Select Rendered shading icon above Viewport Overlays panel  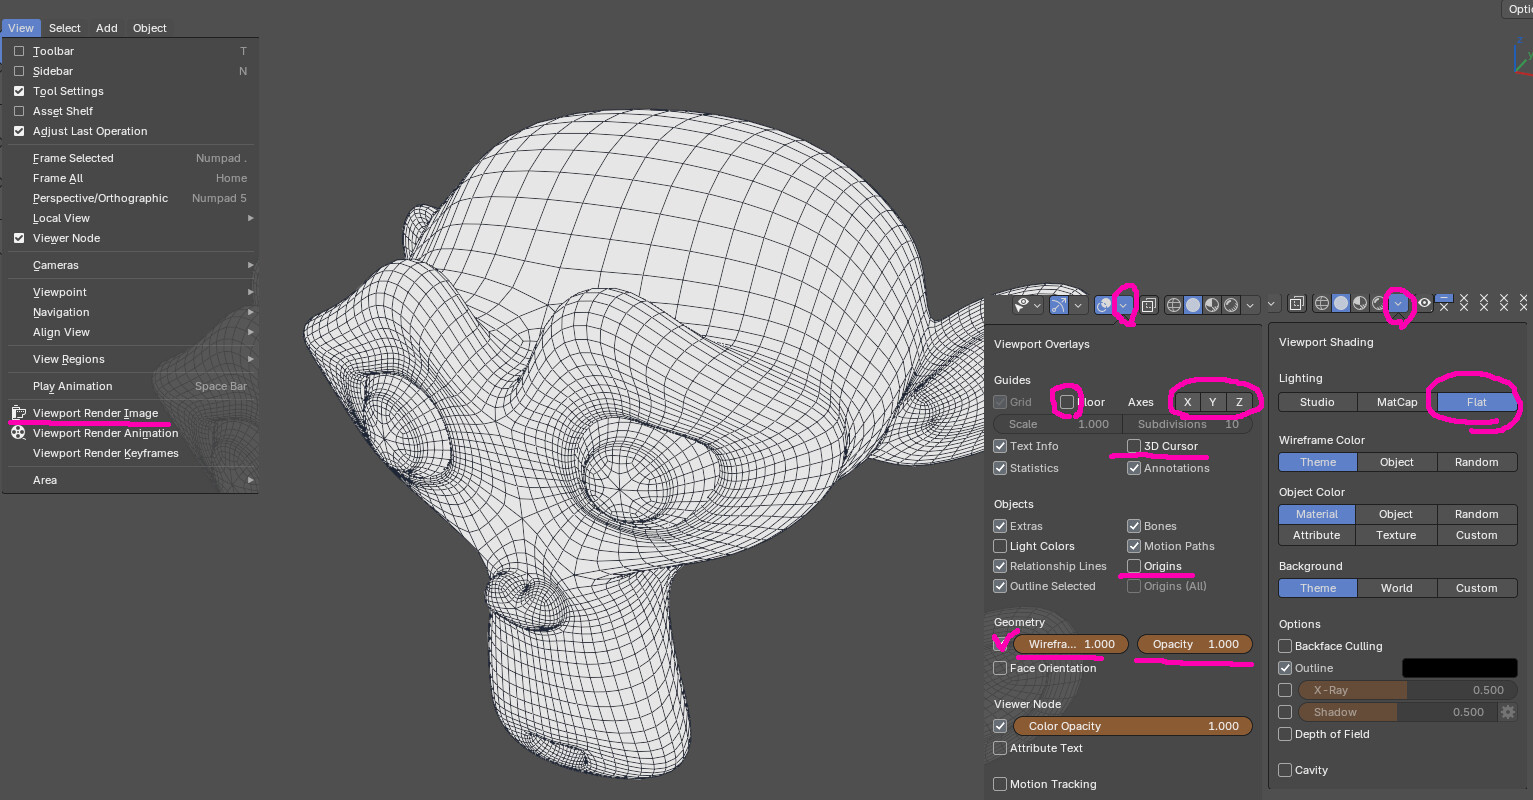(x=1231, y=305)
